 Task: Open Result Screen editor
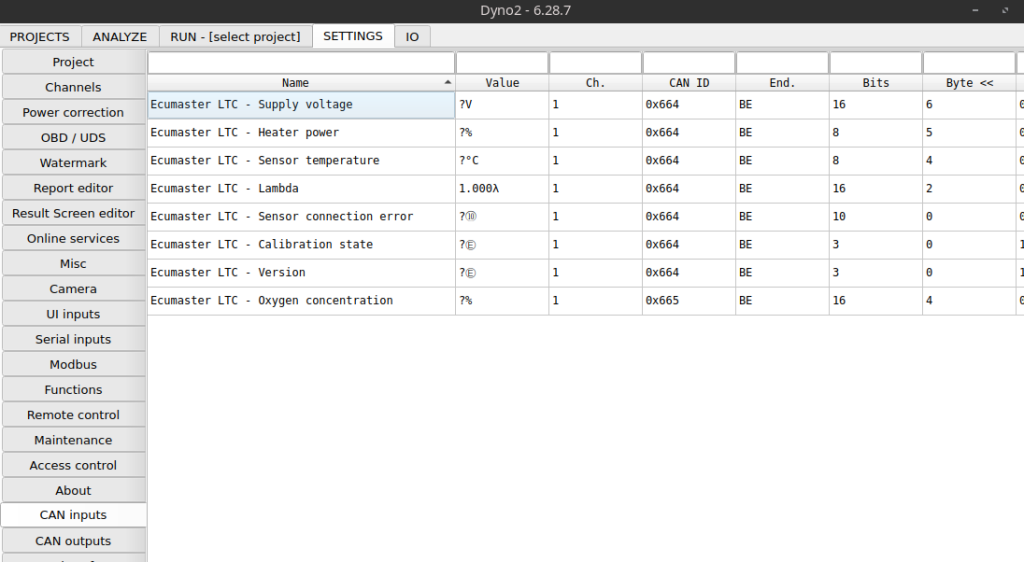(73, 213)
